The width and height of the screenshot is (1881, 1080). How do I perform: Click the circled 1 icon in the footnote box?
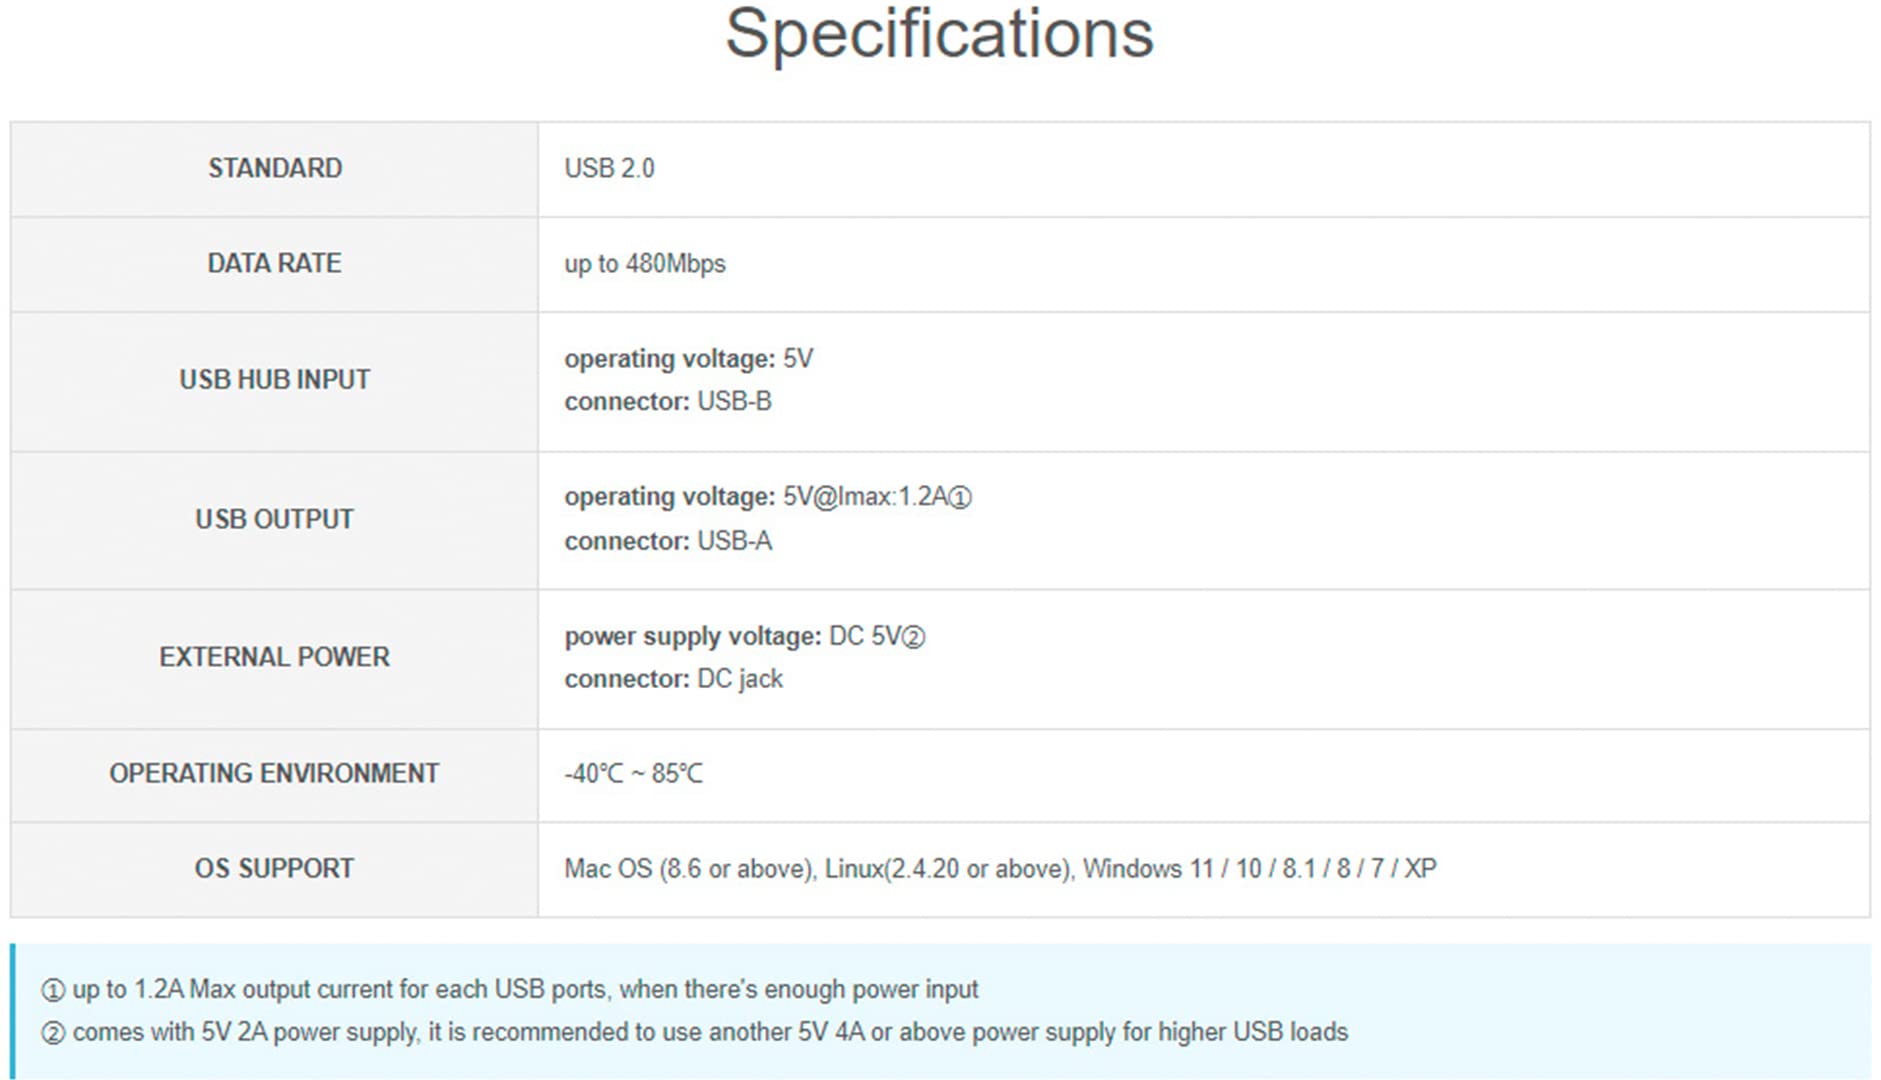pyautogui.click(x=53, y=990)
